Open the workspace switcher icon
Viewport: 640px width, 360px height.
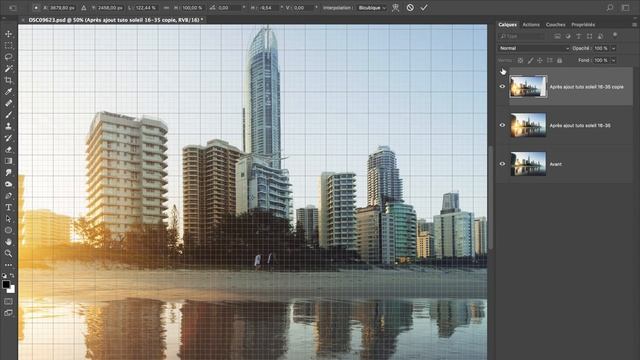(x=625, y=7)
